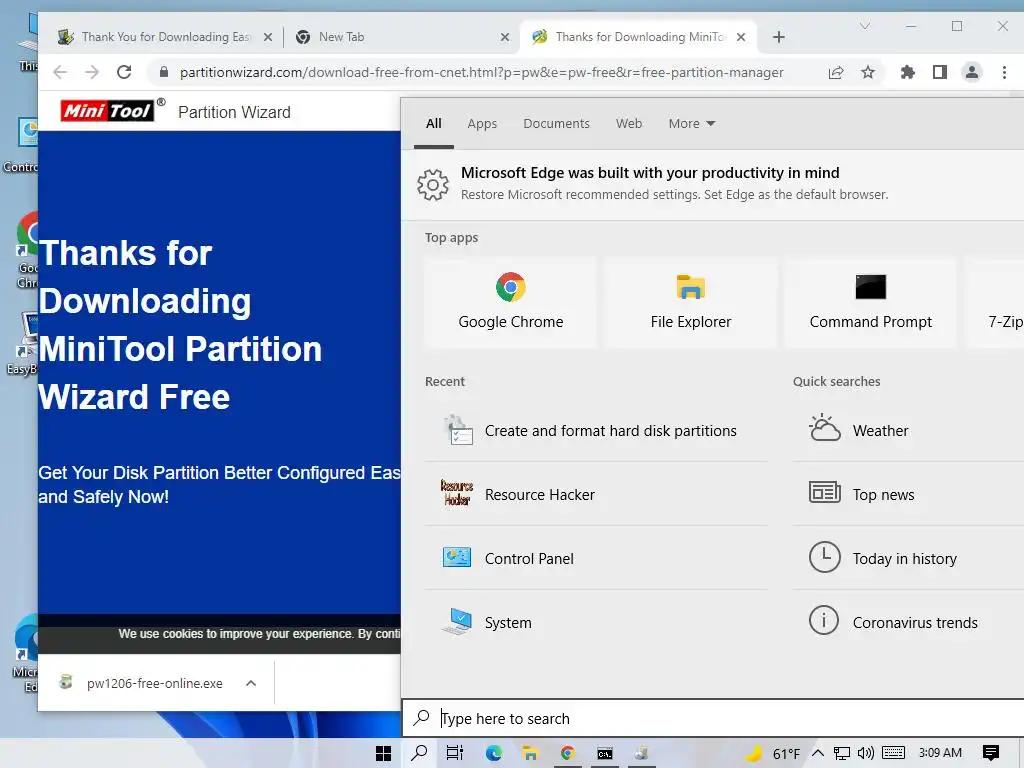Open Today in history quick search

coord(908,558)
